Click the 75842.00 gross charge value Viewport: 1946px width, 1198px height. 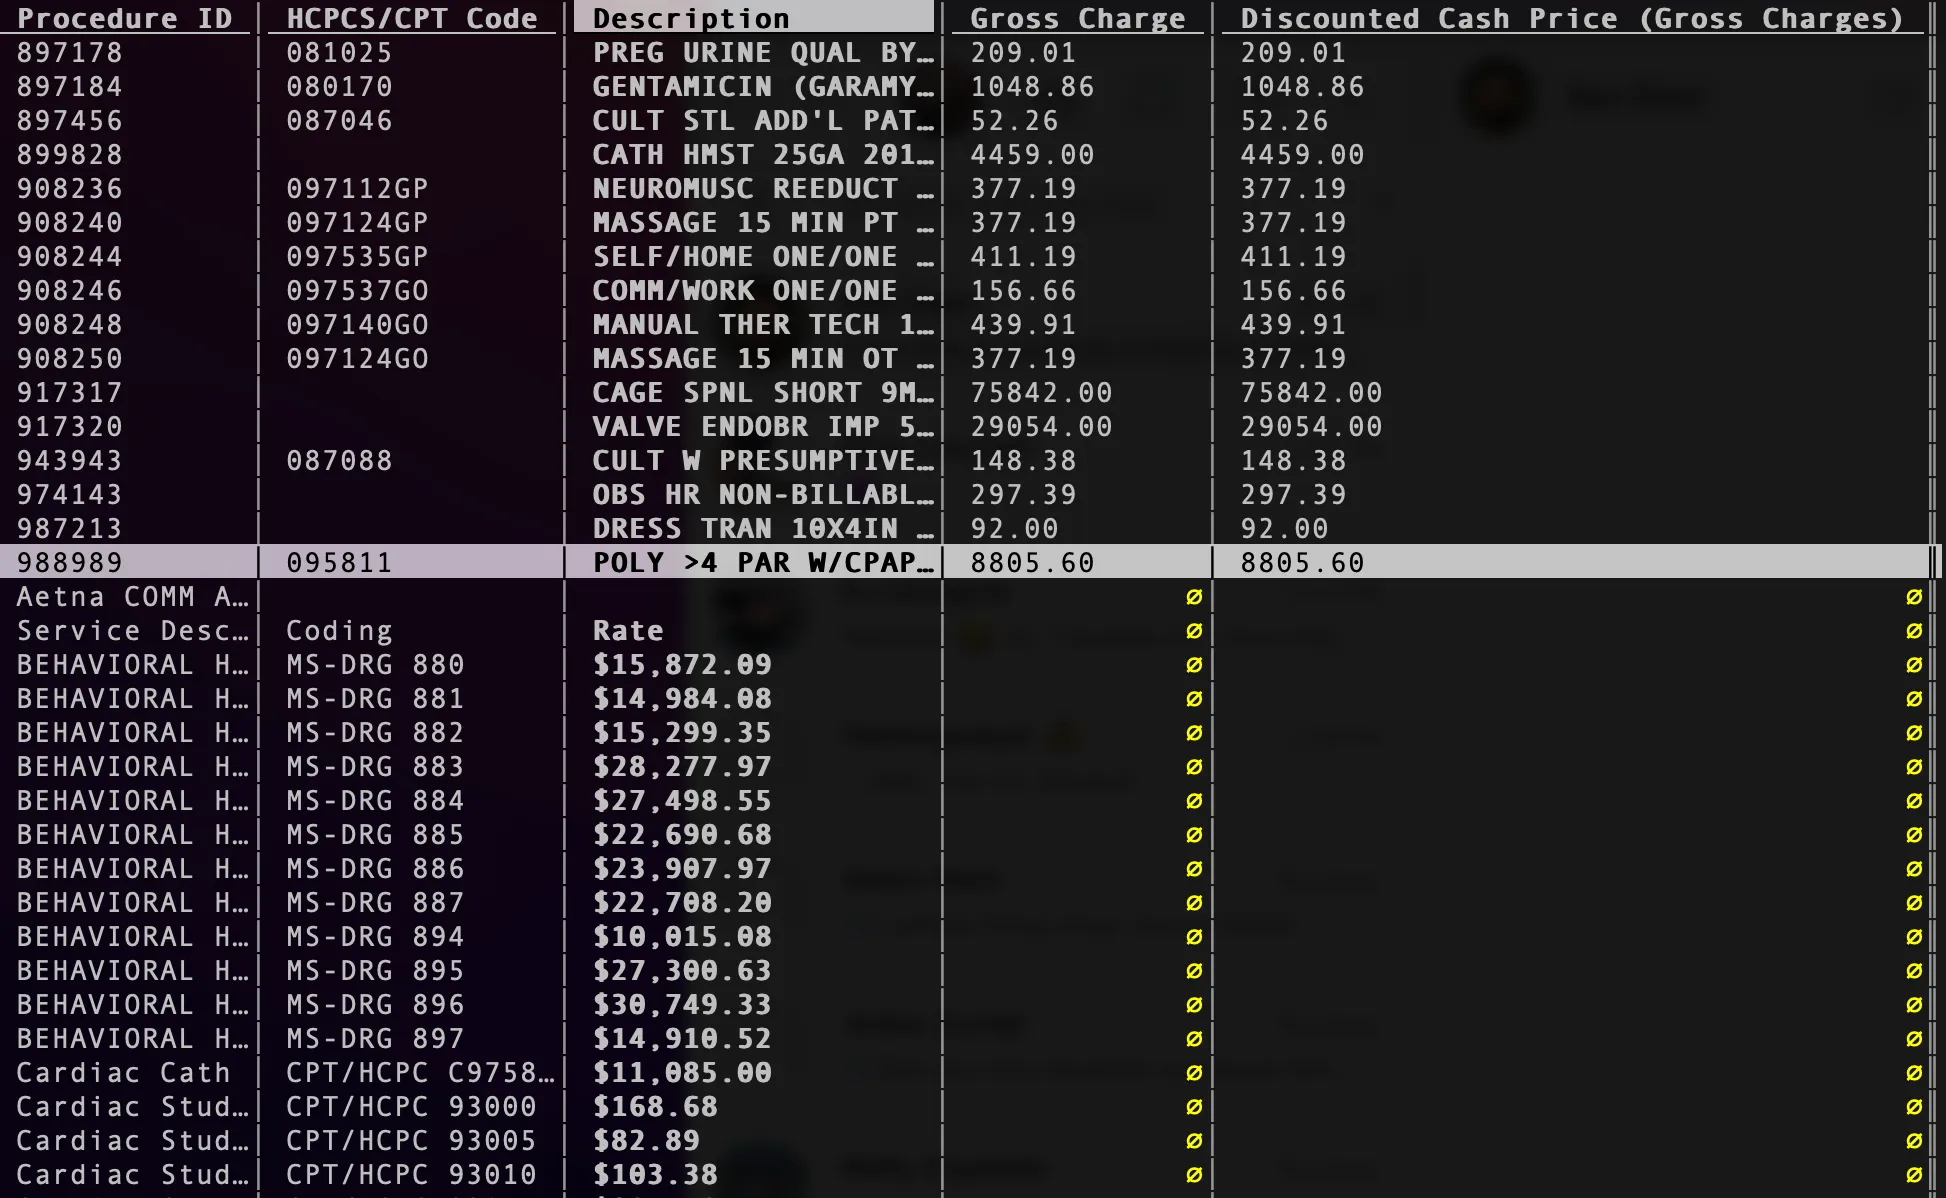1041,392
